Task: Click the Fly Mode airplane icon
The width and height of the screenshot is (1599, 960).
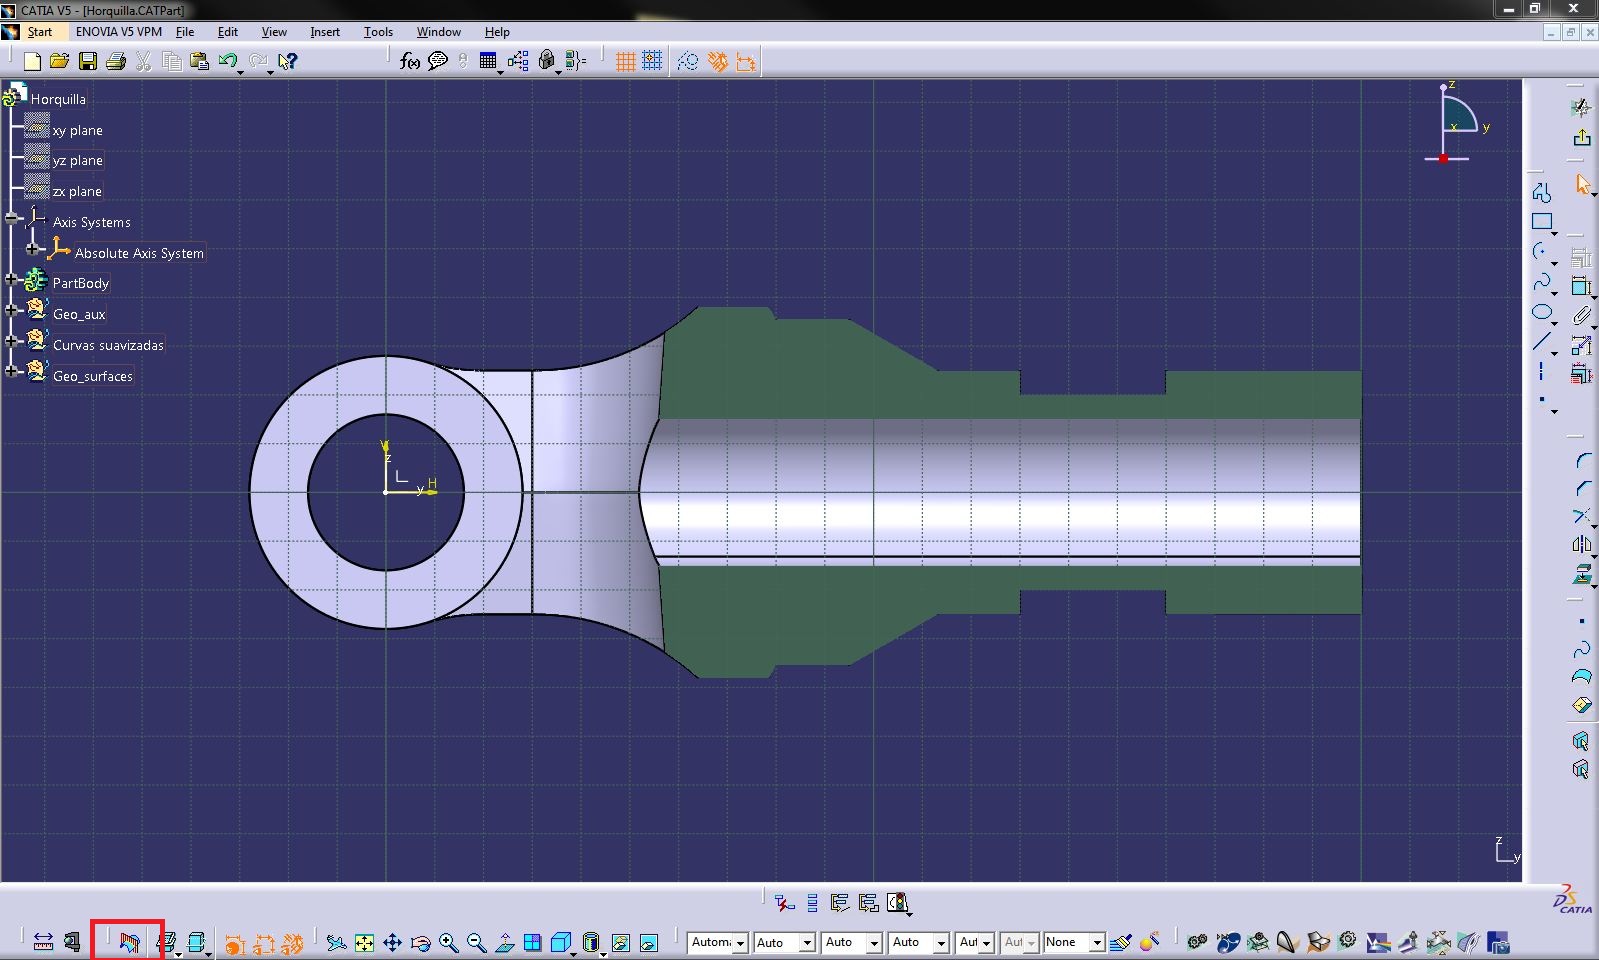Action: [336, 942]
